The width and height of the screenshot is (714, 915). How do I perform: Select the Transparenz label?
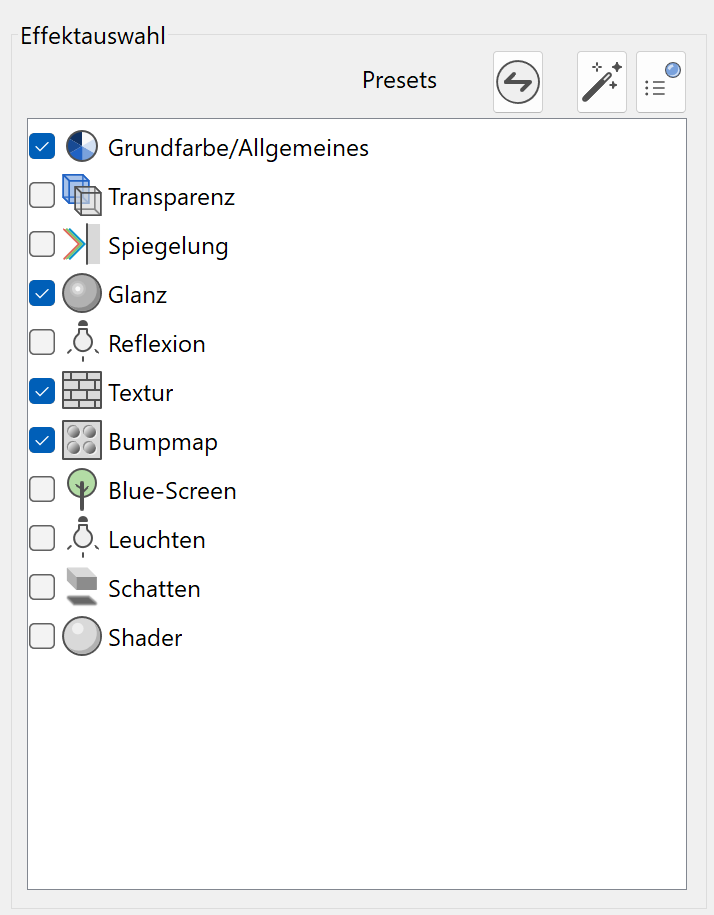[172, 197]
